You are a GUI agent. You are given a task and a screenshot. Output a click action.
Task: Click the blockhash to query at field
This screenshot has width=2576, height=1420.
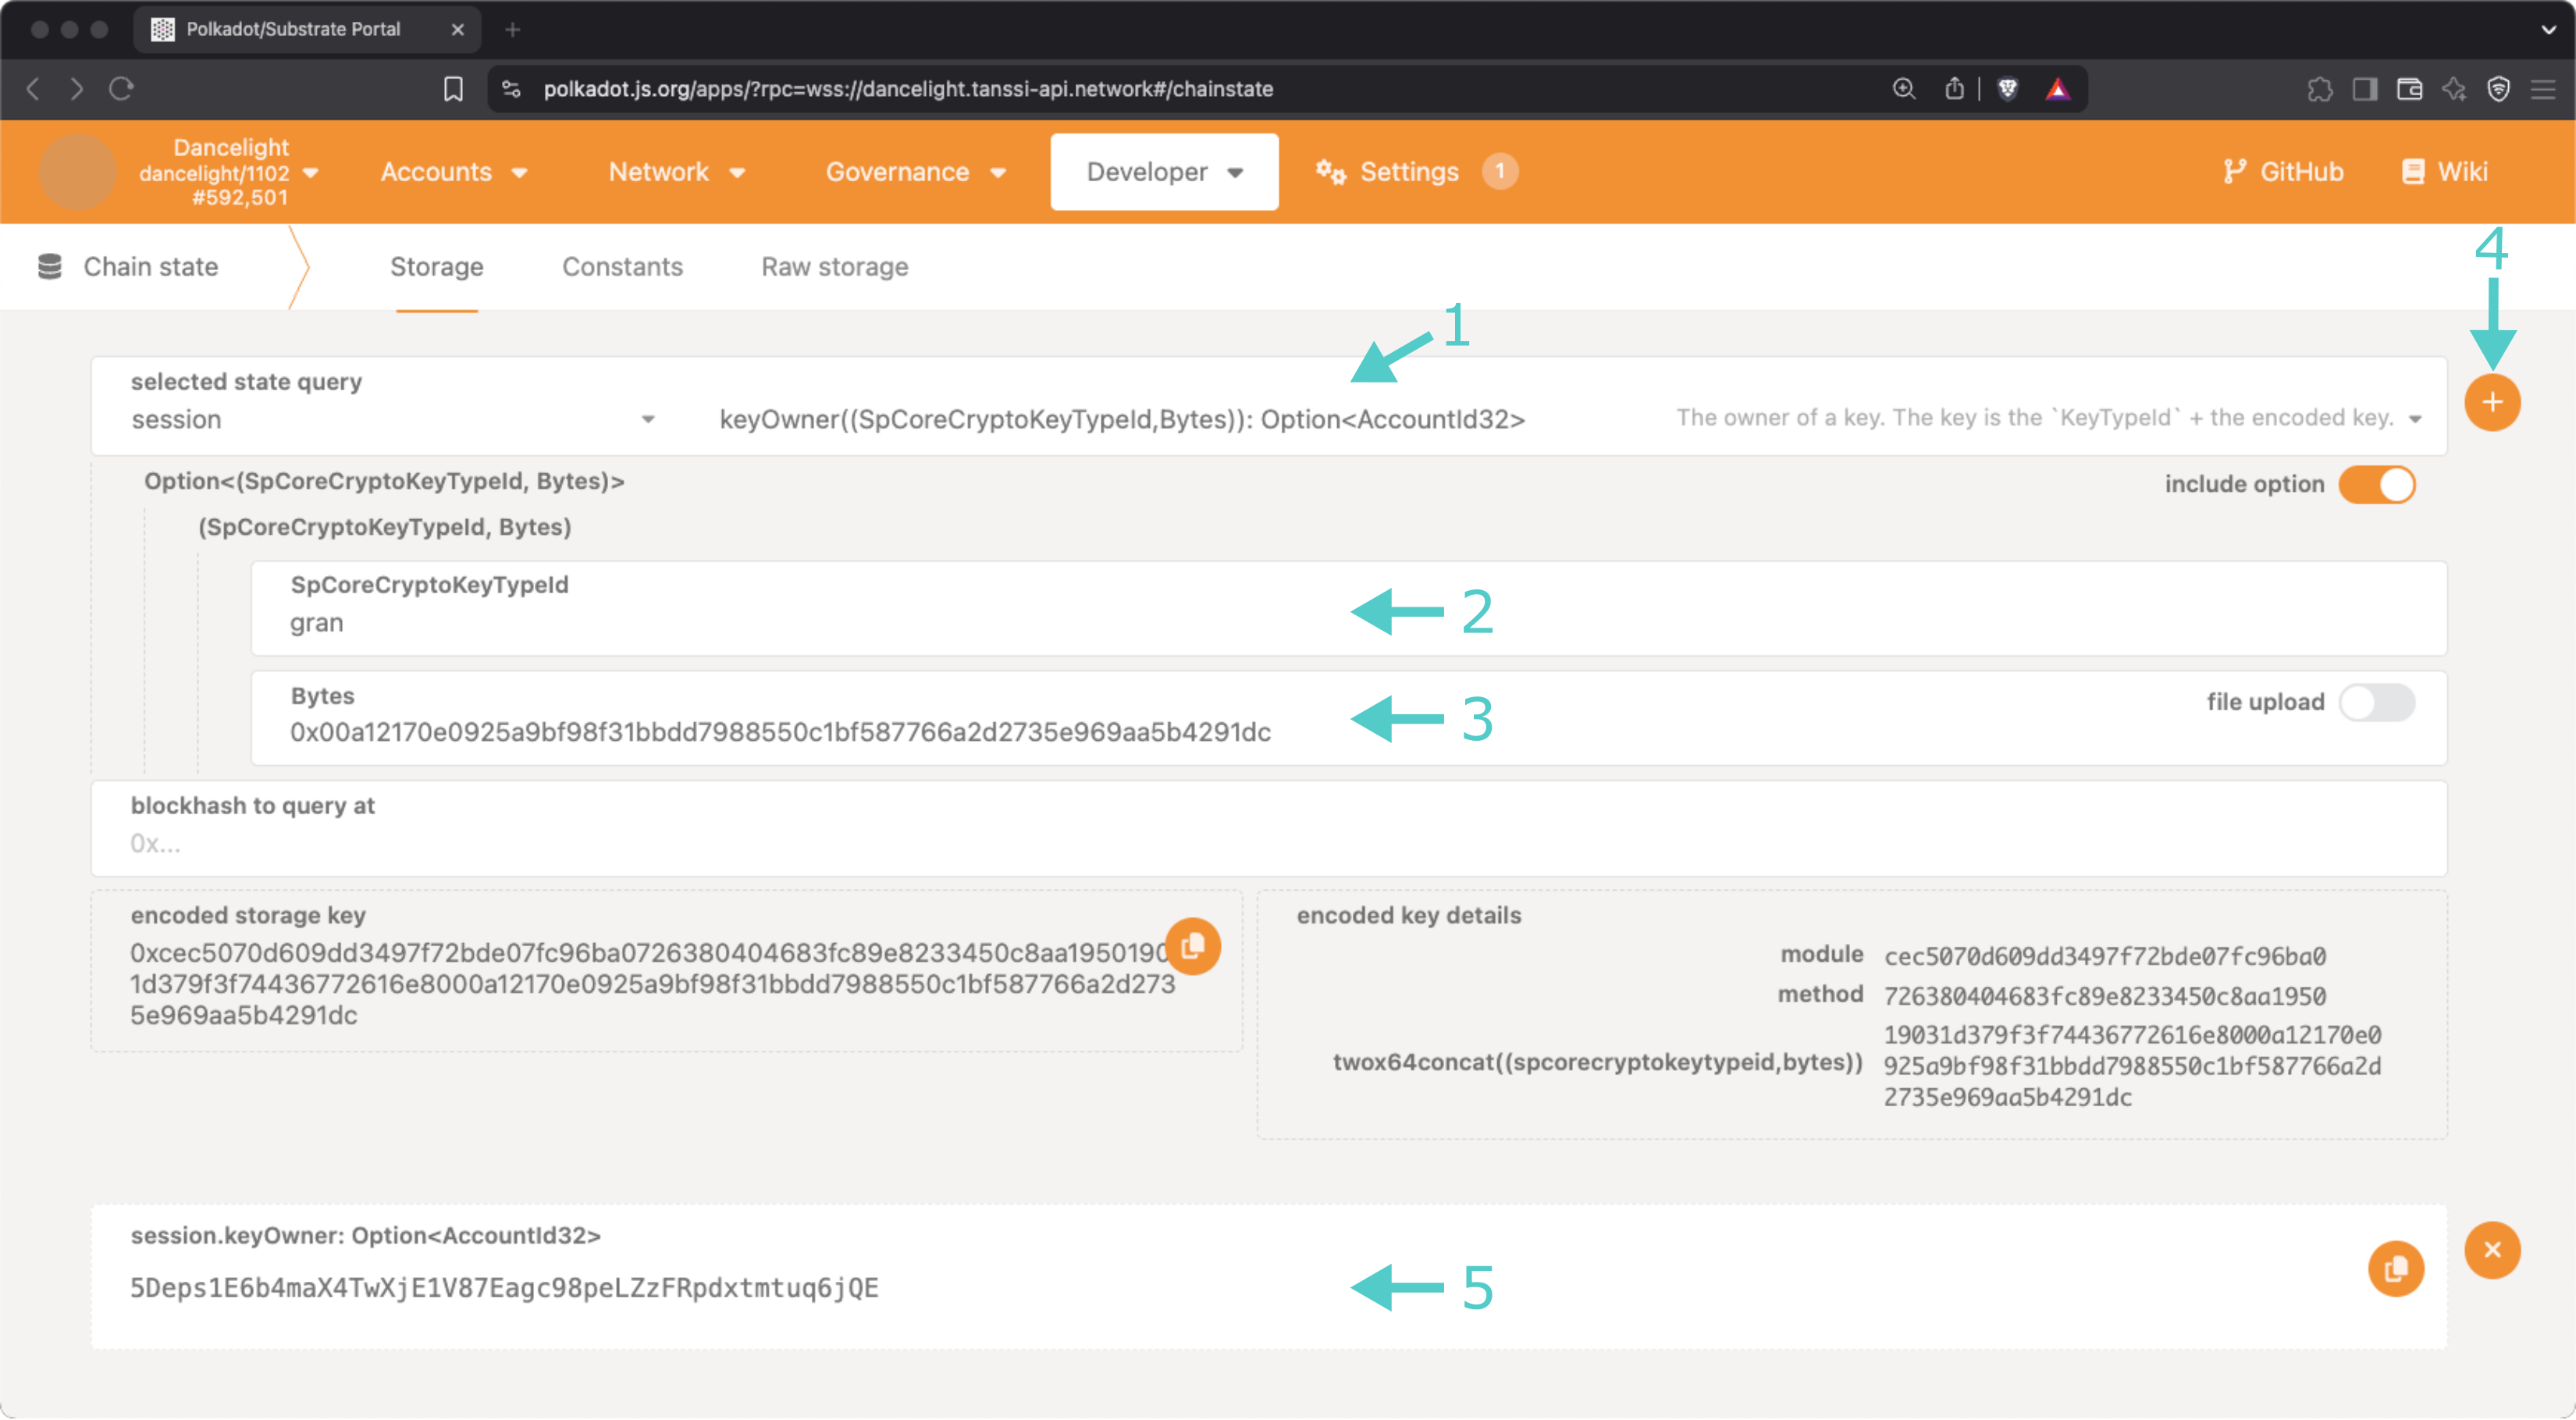tap(1268, 828)
